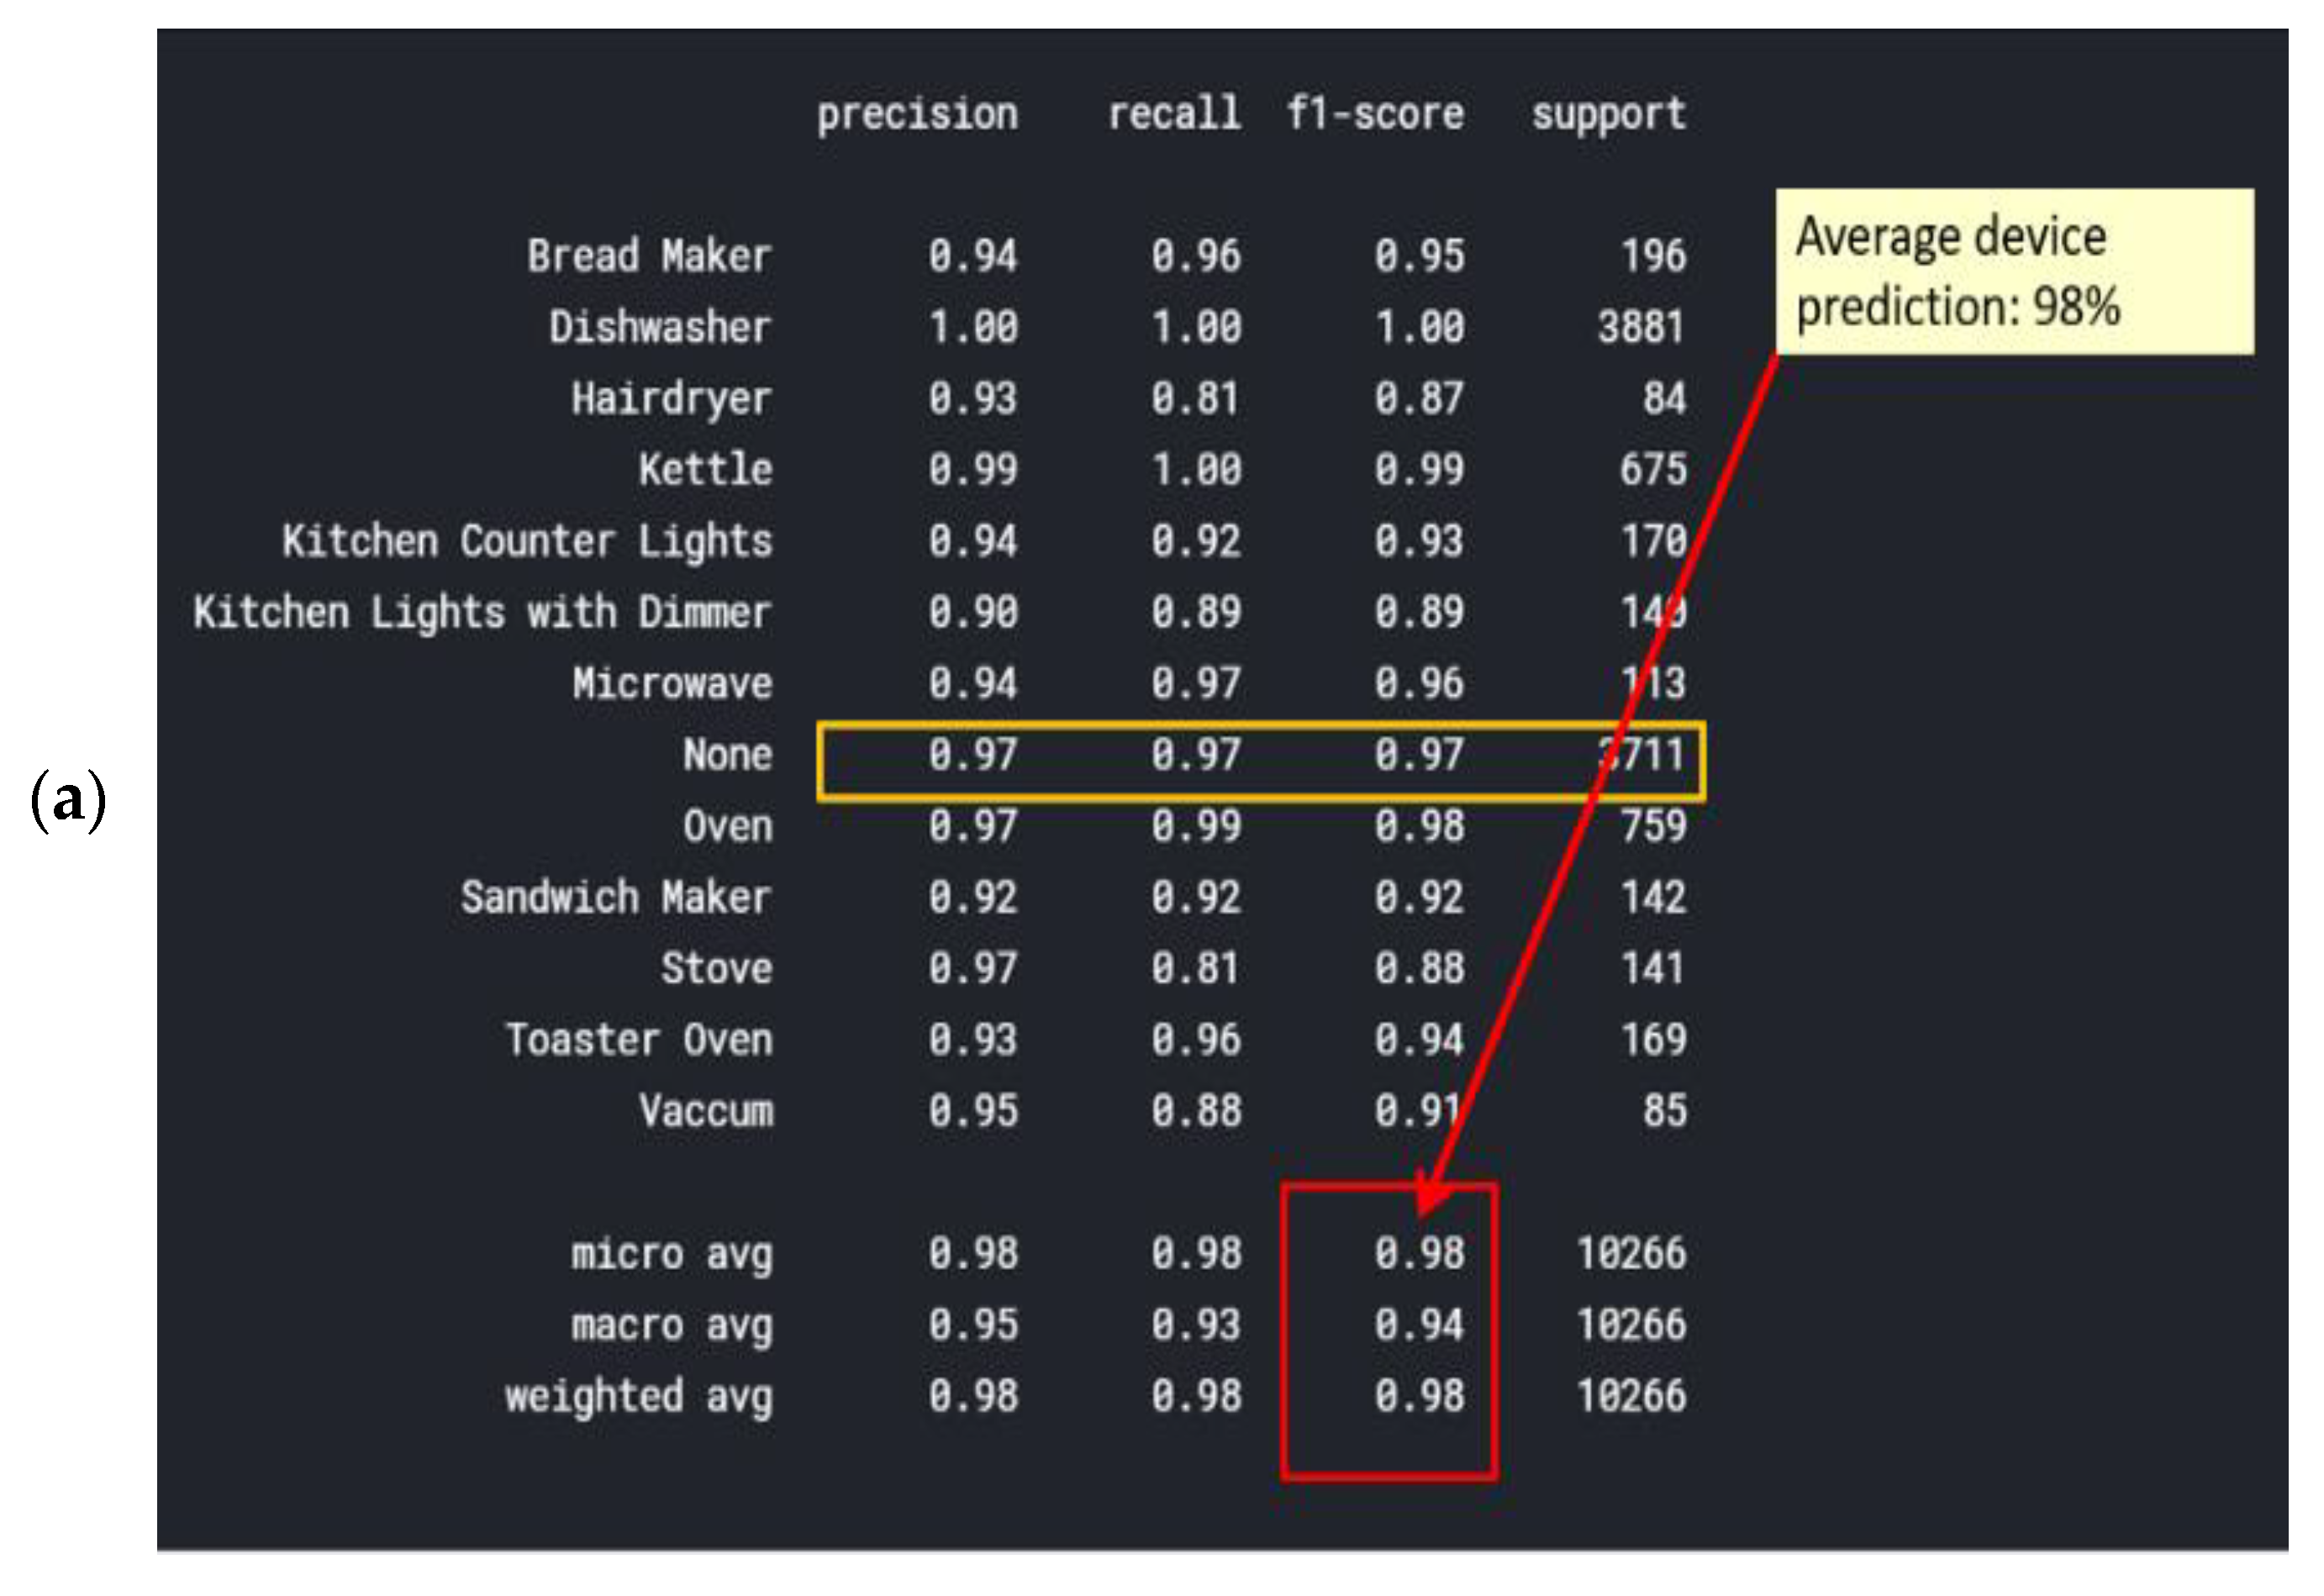Click the "precision" column header
The width and height of the screenshot is (2324, 1596).
[x=917, y=114]
